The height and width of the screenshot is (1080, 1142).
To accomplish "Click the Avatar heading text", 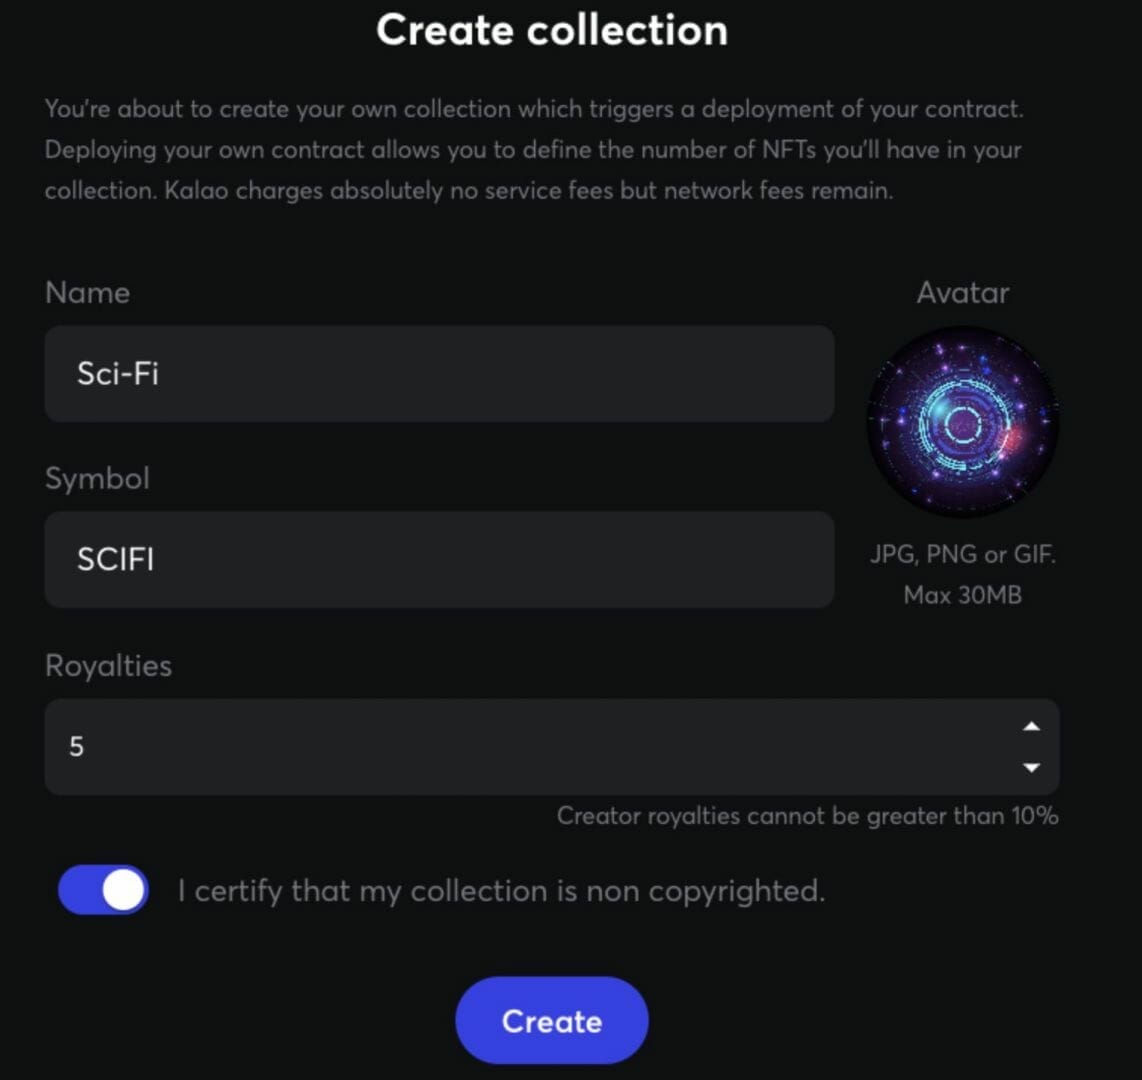I will pos(963,293).
